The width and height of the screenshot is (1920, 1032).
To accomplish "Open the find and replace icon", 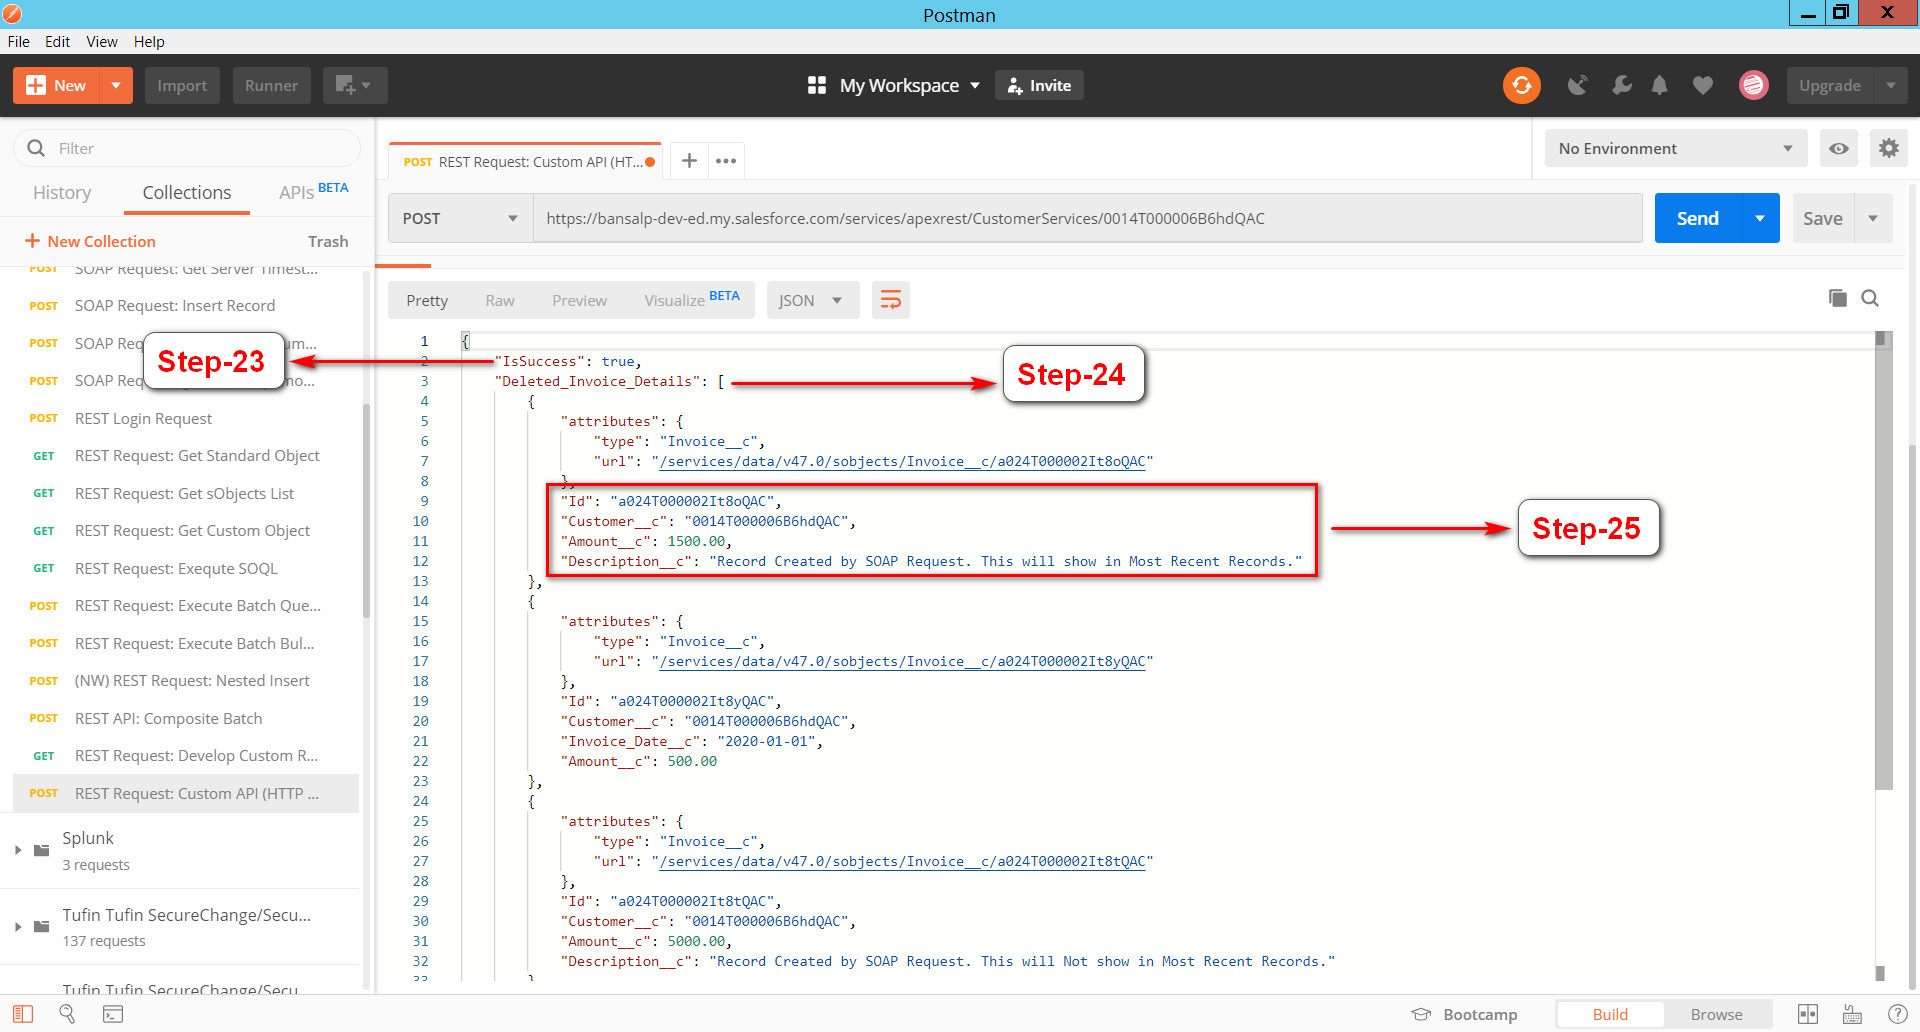I will tap(68, 1014).
